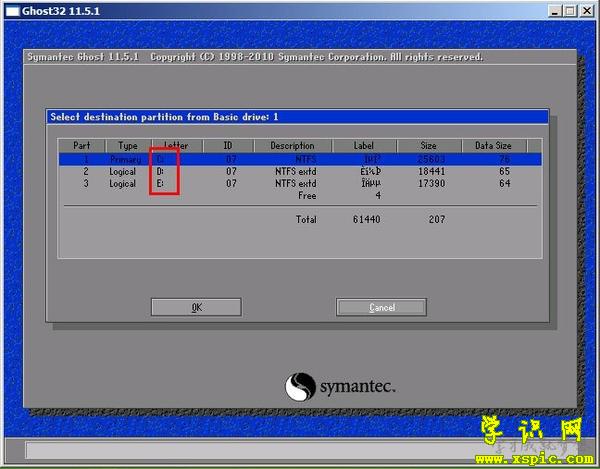Click the Total value 61440
Screen dimensions: 600x469
pyautogui.click(x=367, y=220)
